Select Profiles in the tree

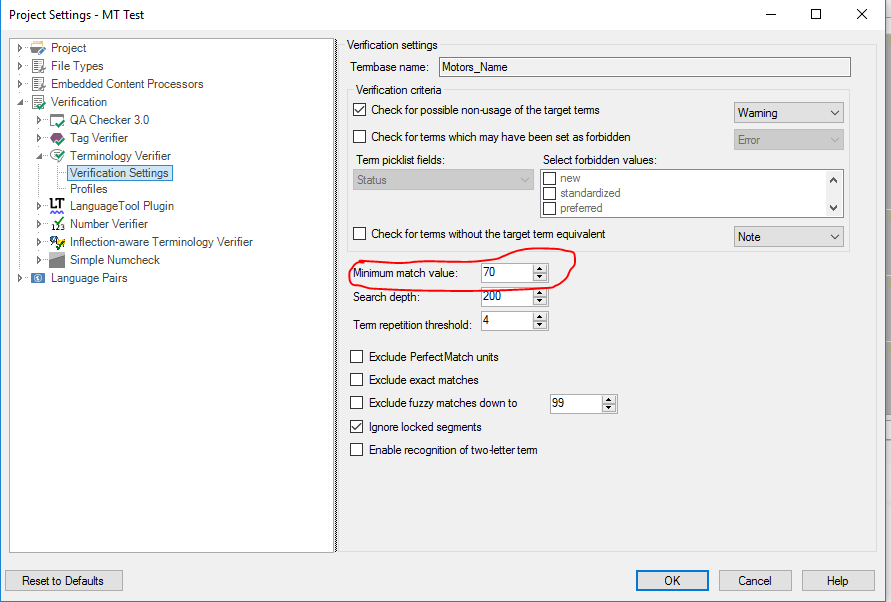tap(89, 189)
